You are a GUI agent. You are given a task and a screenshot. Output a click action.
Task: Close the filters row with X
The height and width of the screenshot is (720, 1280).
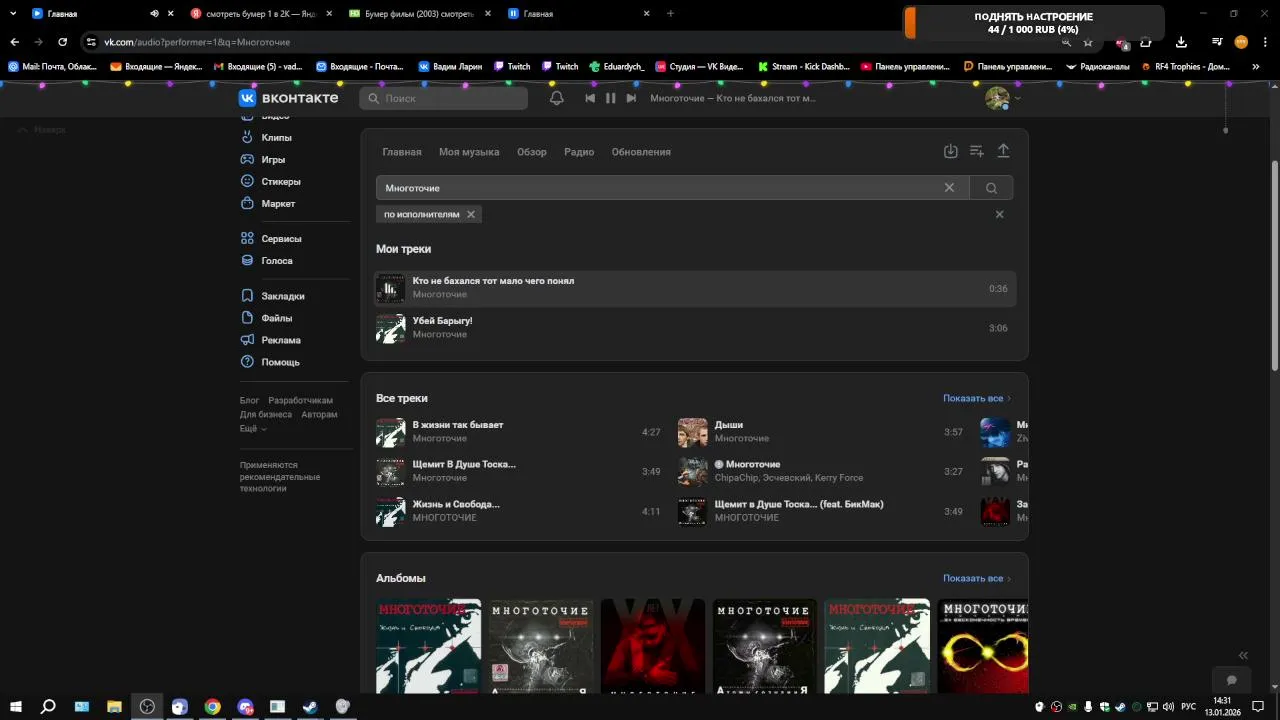pos(999,214)
